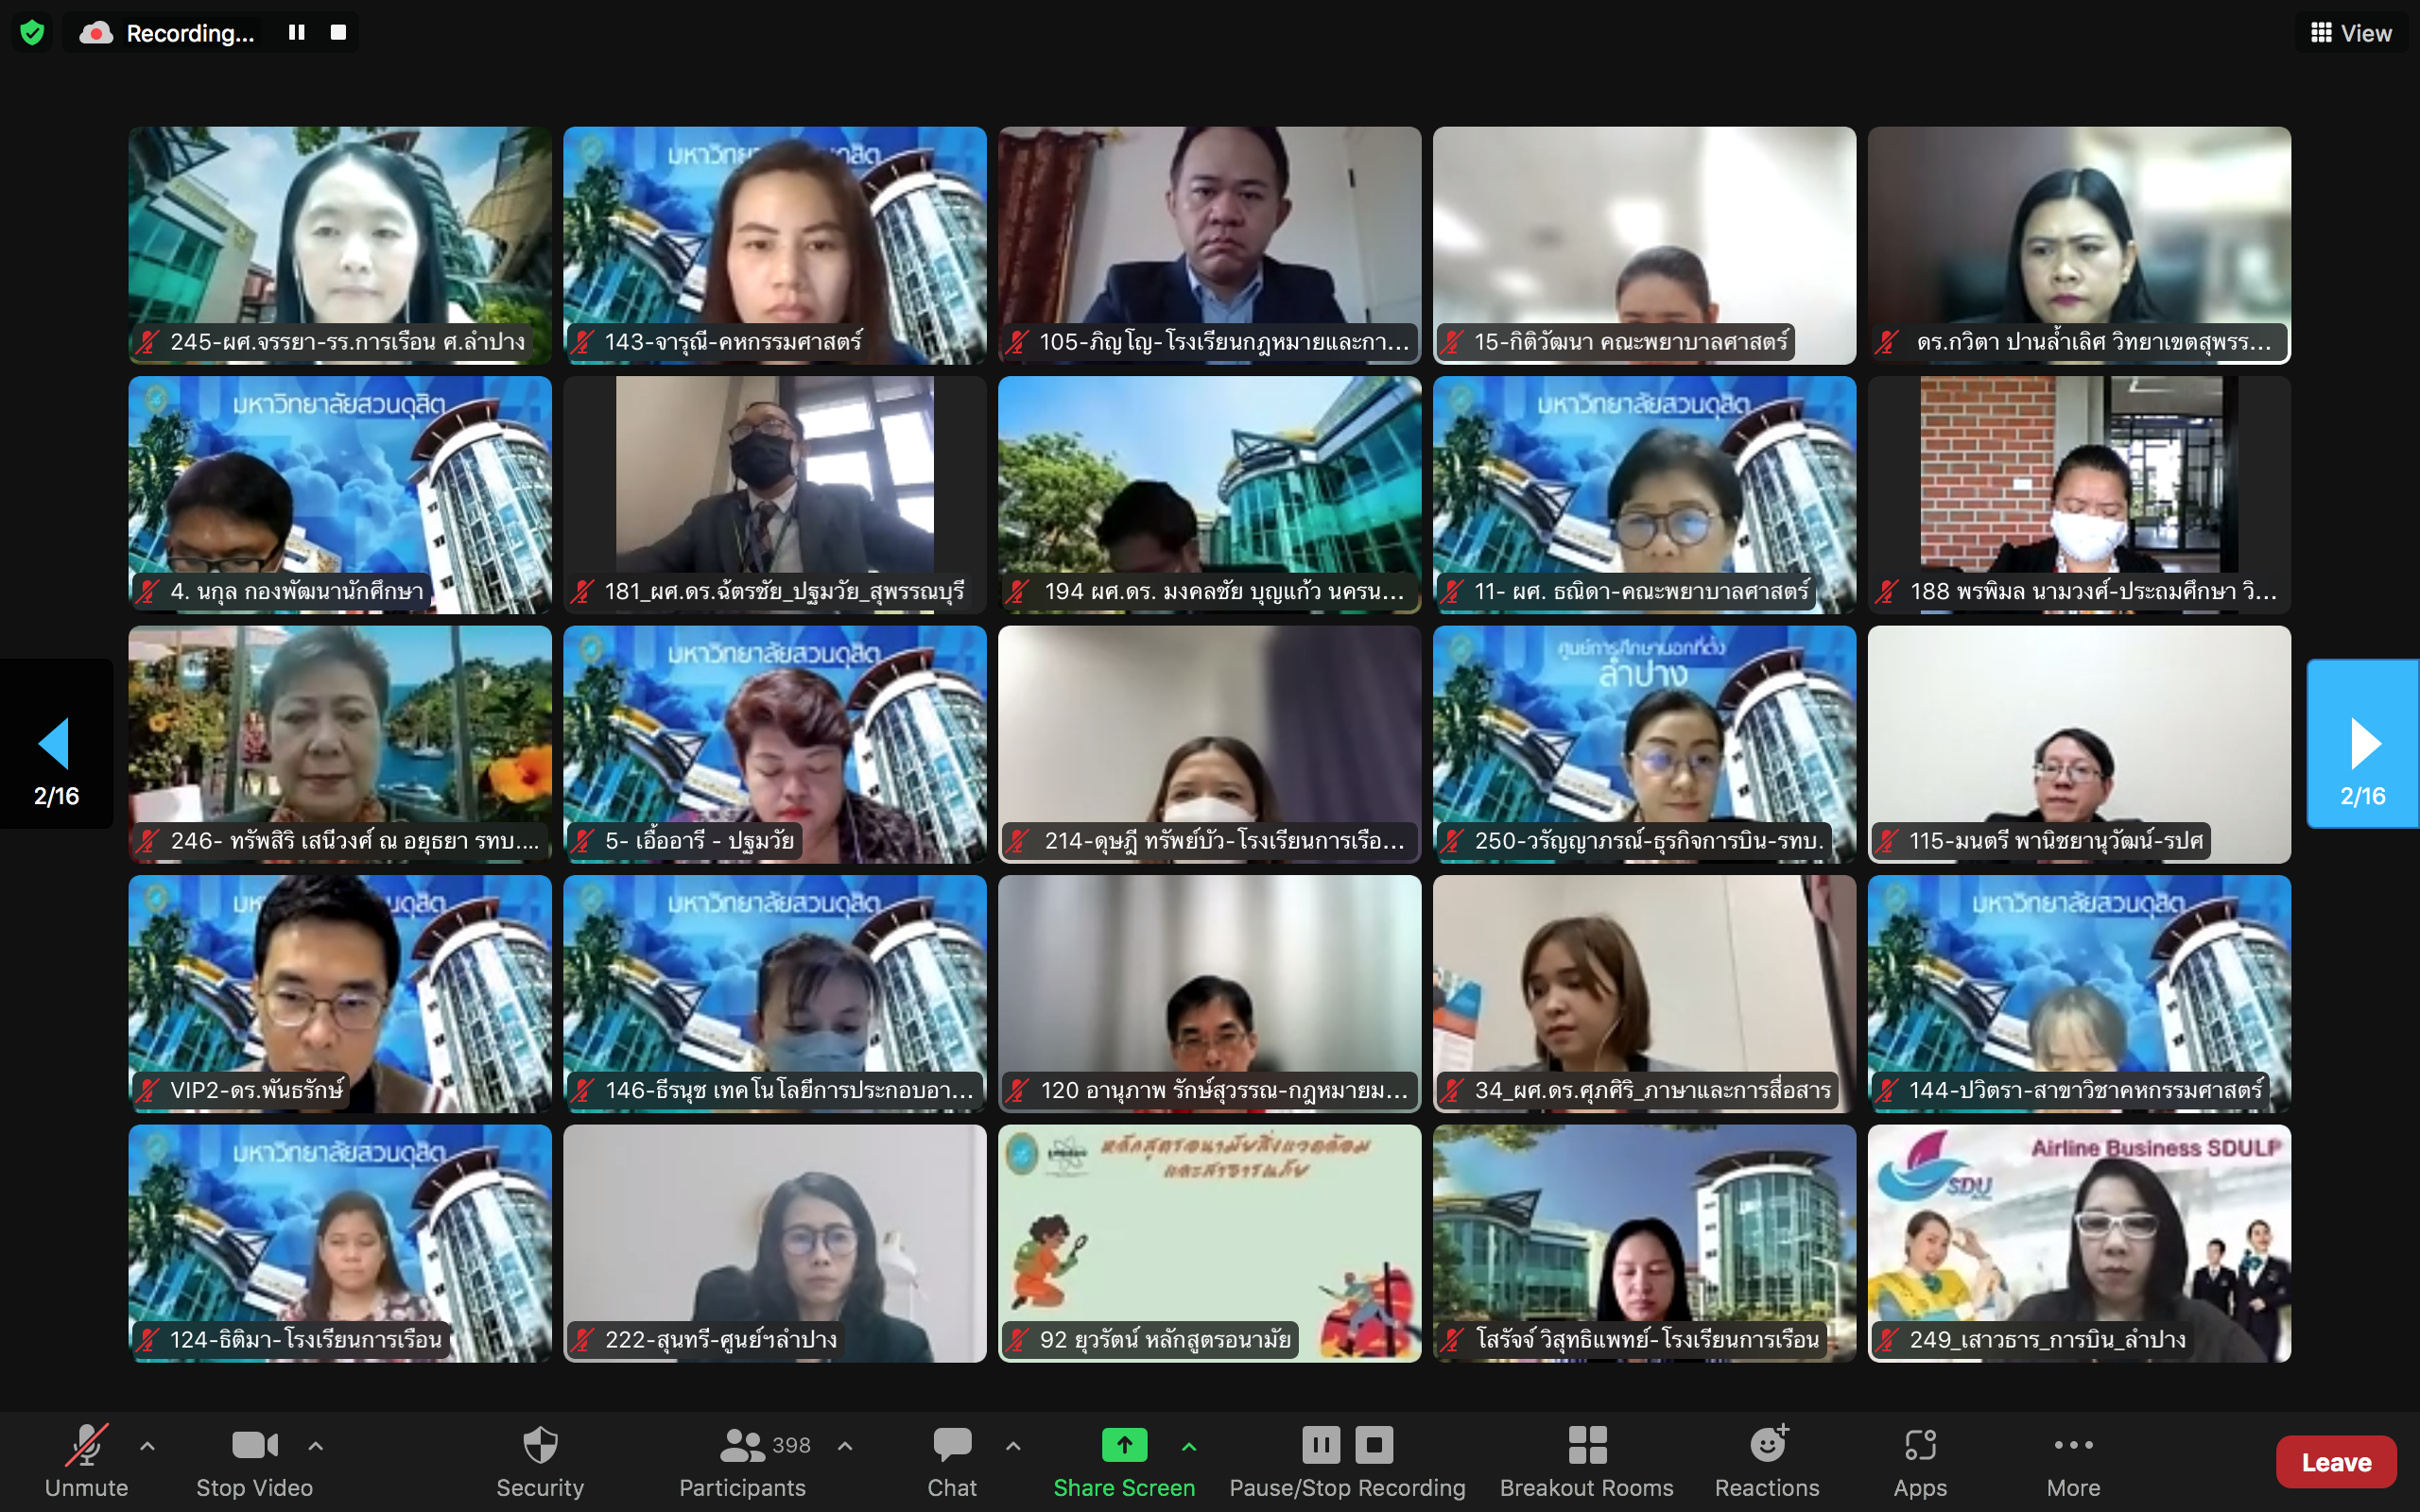Leave the meeting
Viewport: 2420px width, 1512px height.
pyautogui.click(x=2335, y=1462)
